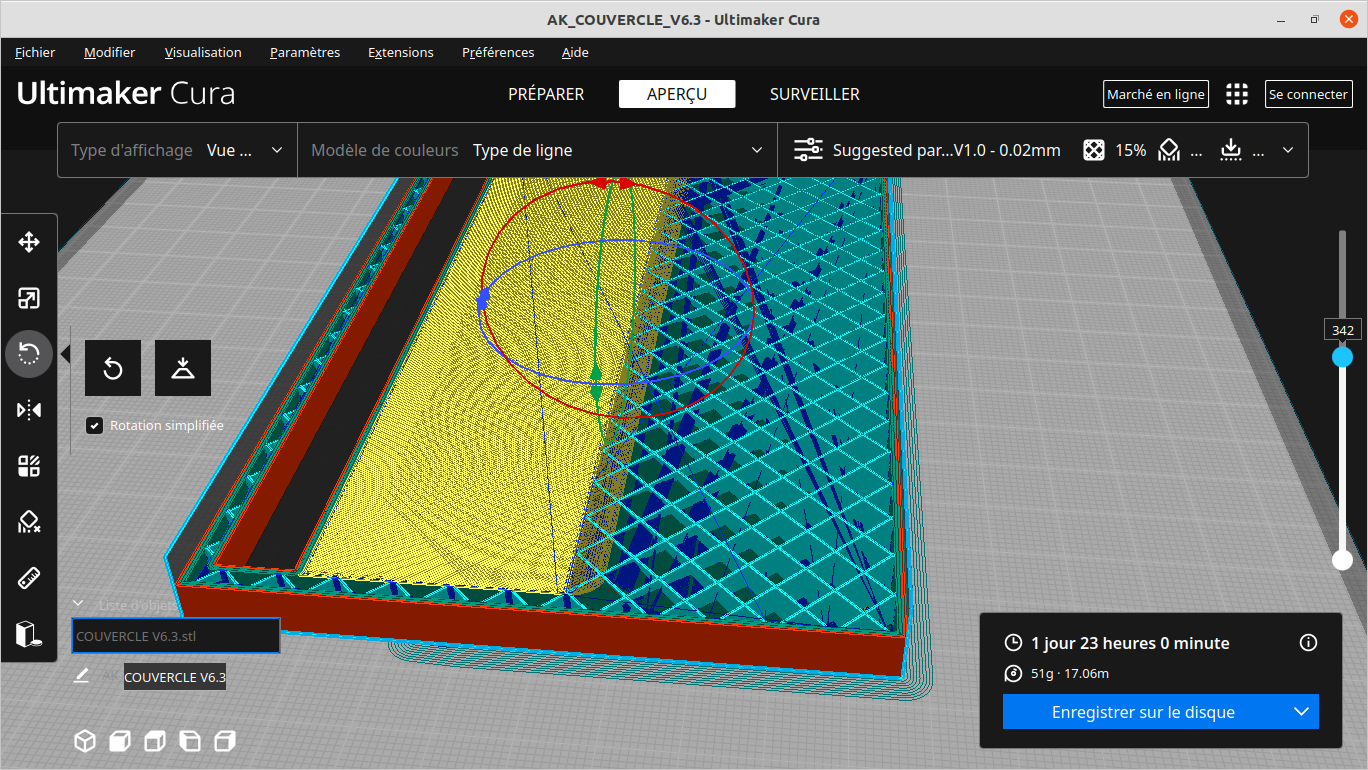Click the adhesion settings icon

[1231, 150]
